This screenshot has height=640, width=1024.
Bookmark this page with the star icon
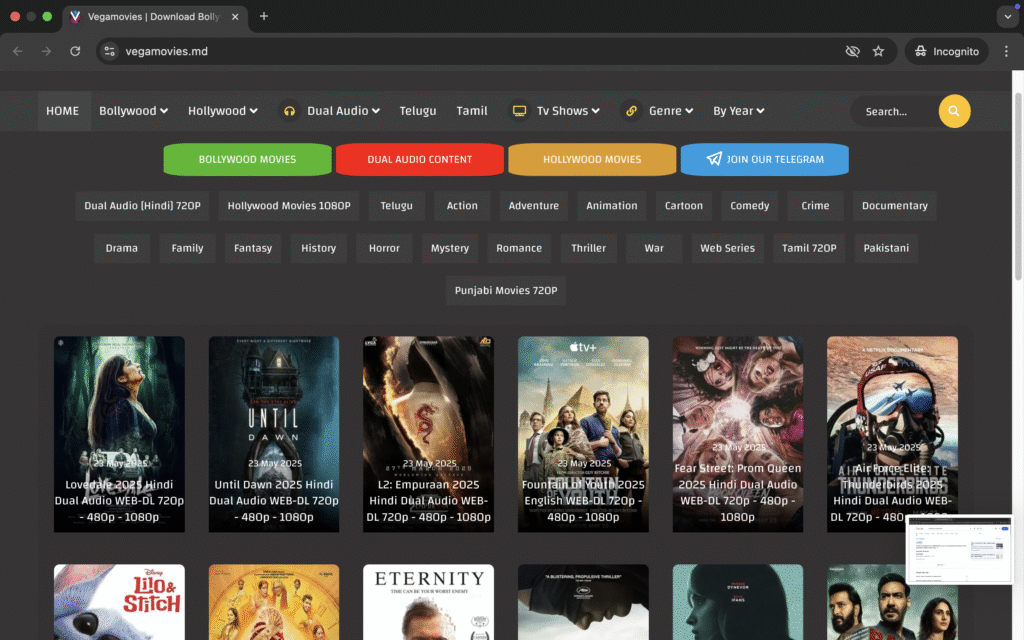(x=878, y=51)
